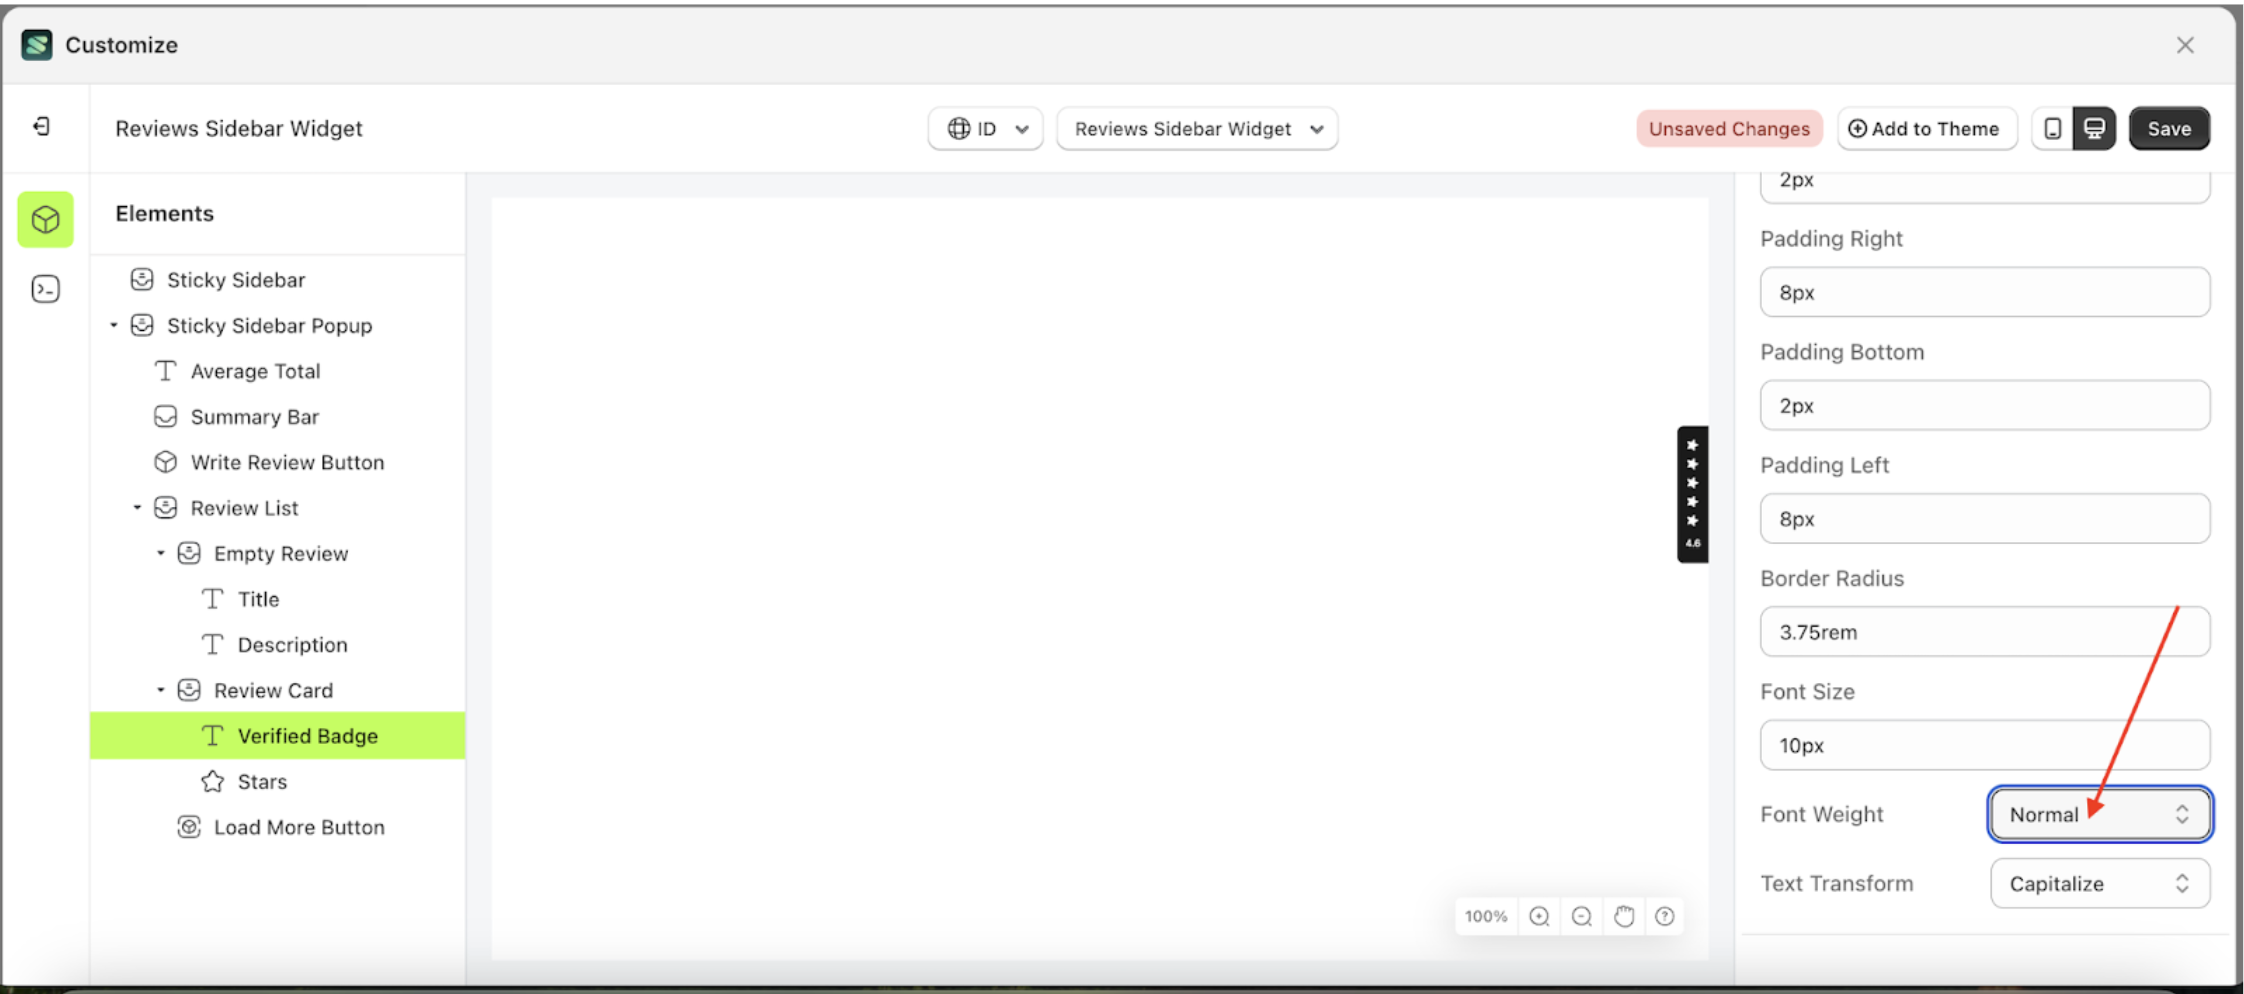Screen dimensions: 2244x994
Task: Open the help question mark icon
Action: click(1665, 915)
